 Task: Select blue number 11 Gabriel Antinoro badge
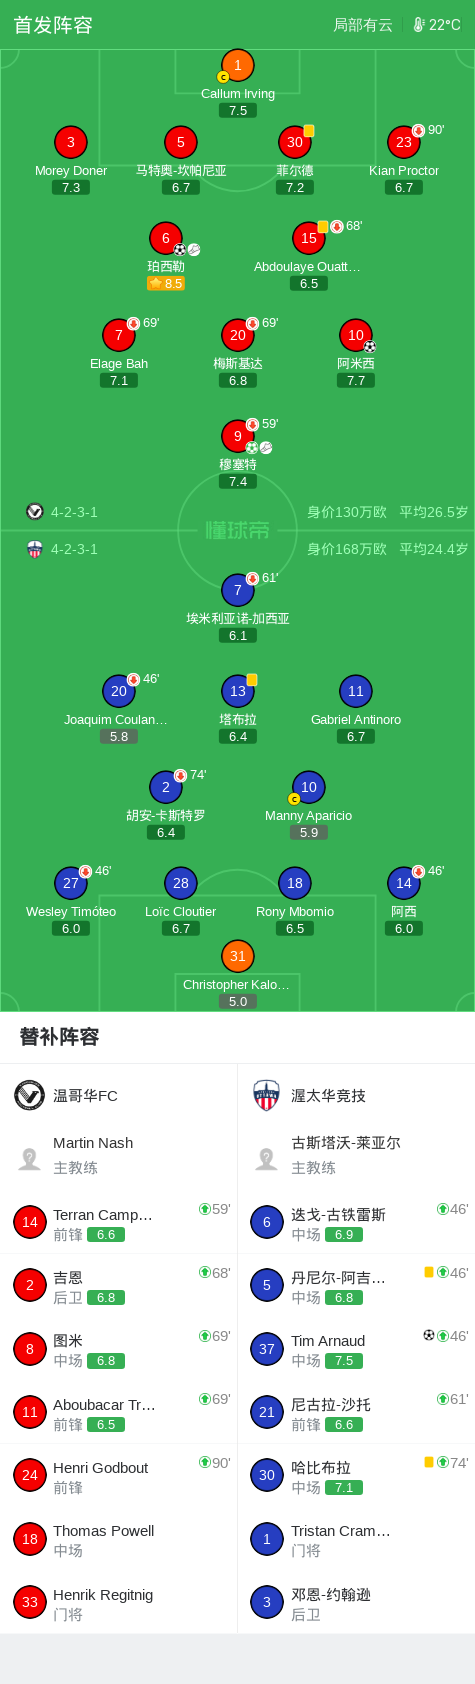coord(356,691)
